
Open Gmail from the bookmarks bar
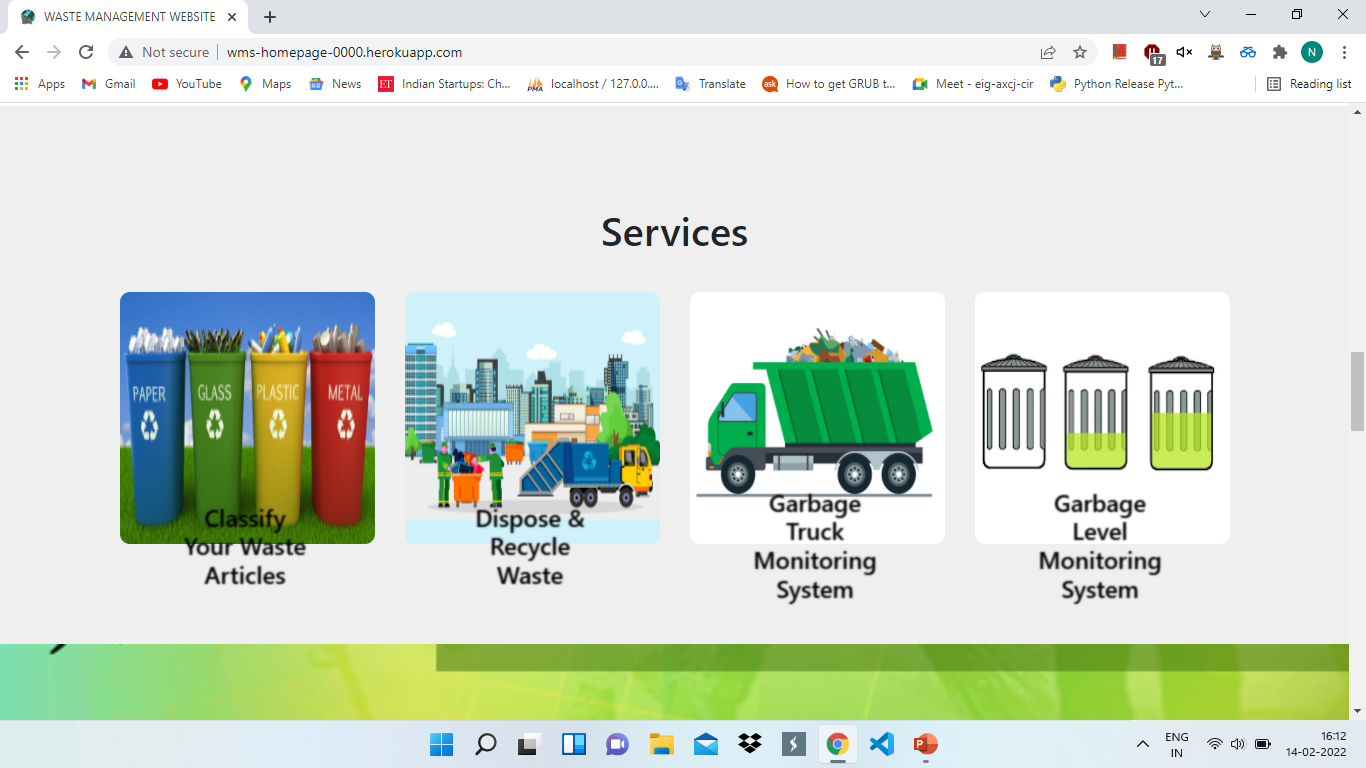click(x=107, y=84)
